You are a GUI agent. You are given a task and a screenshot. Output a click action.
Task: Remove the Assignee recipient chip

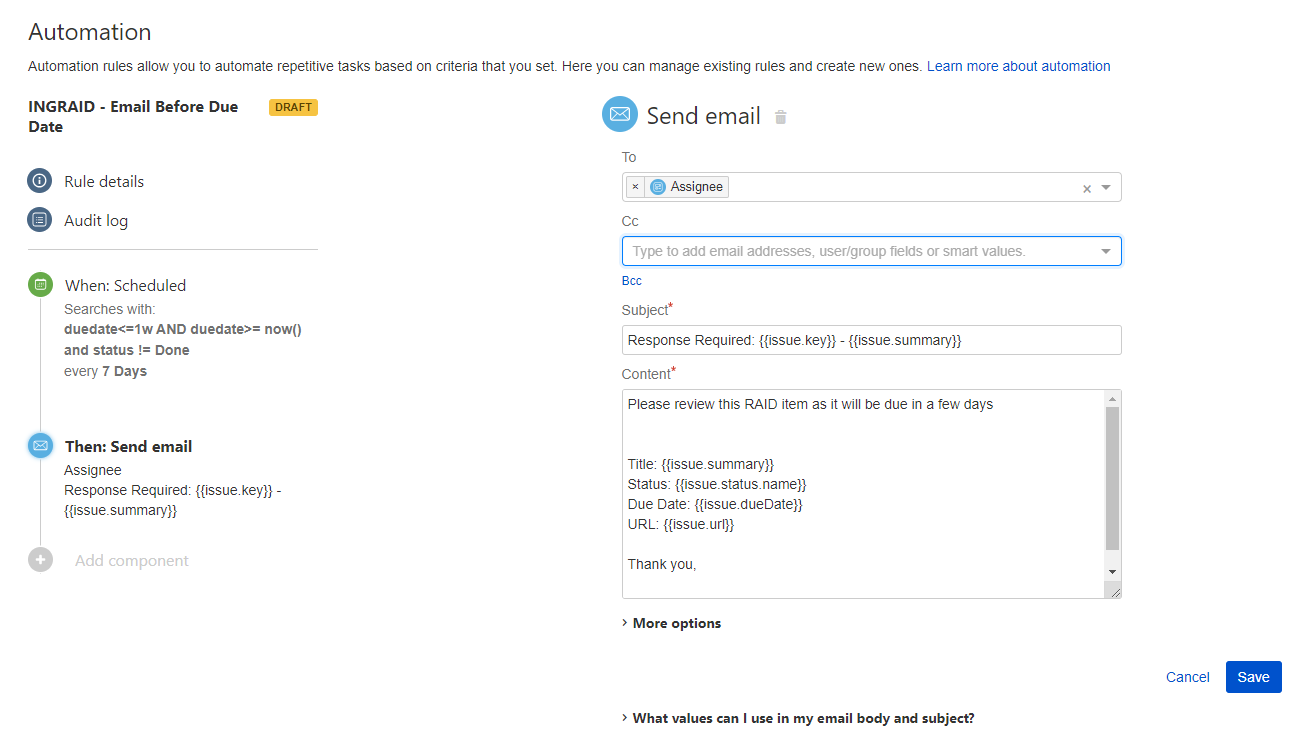pos(636,186)
